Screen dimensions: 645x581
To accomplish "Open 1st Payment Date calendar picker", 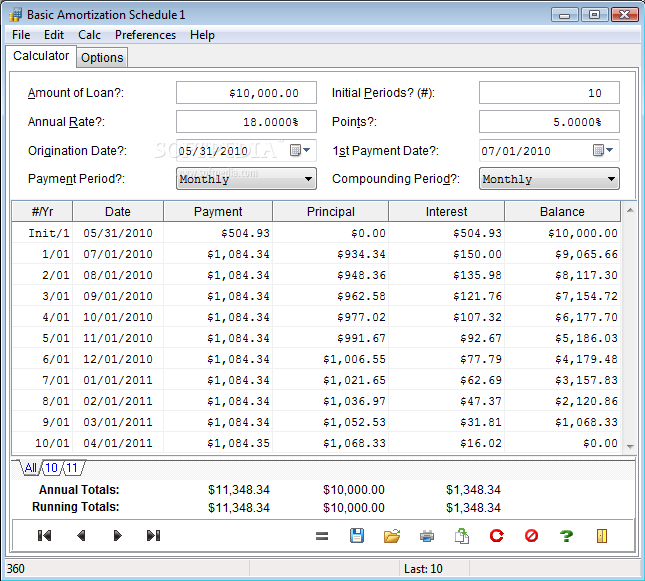I will pos(603,150).
